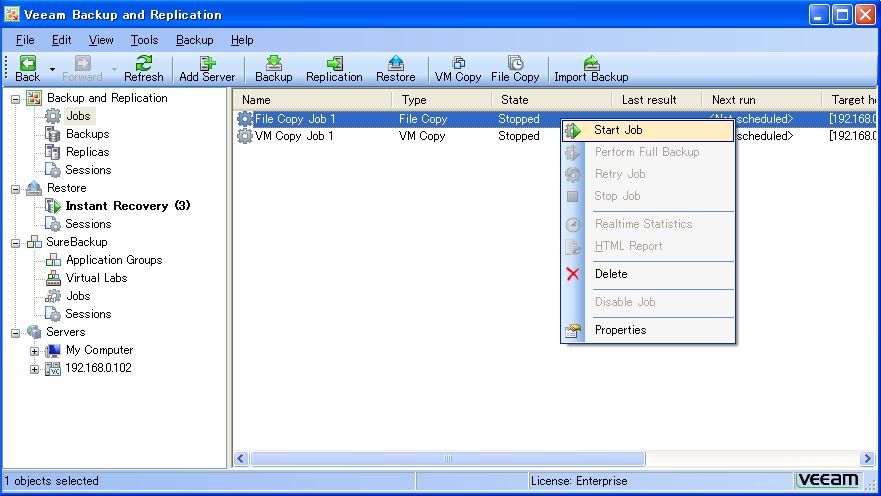
Task: Sort by the State column header
Action: point(552,100)
